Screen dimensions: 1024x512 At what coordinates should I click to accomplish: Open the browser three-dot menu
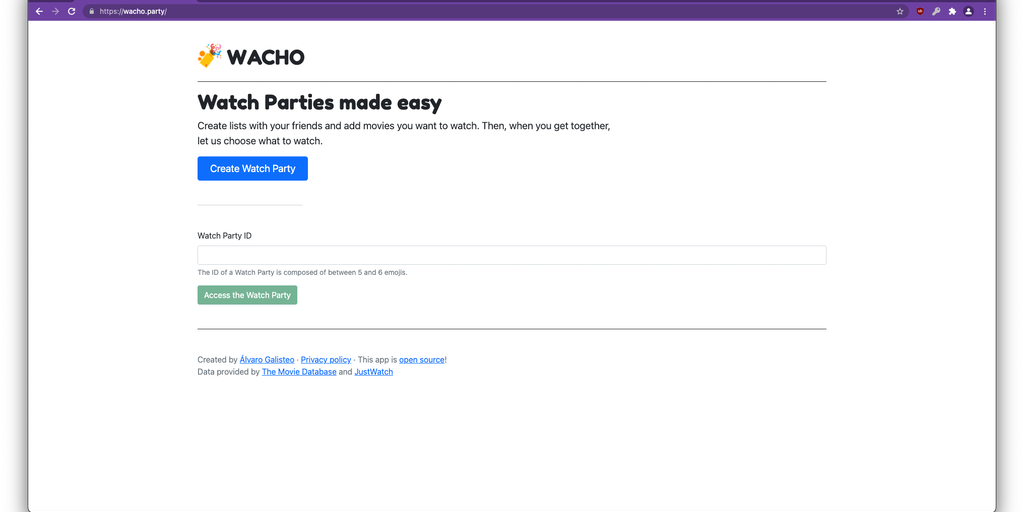point(984,11)
